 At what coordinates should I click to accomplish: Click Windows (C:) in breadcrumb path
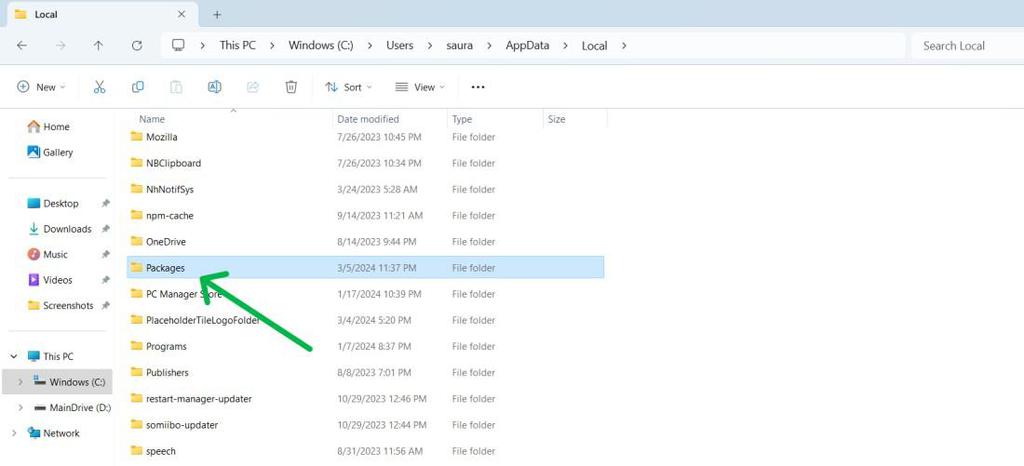click(x=321, y=46)
